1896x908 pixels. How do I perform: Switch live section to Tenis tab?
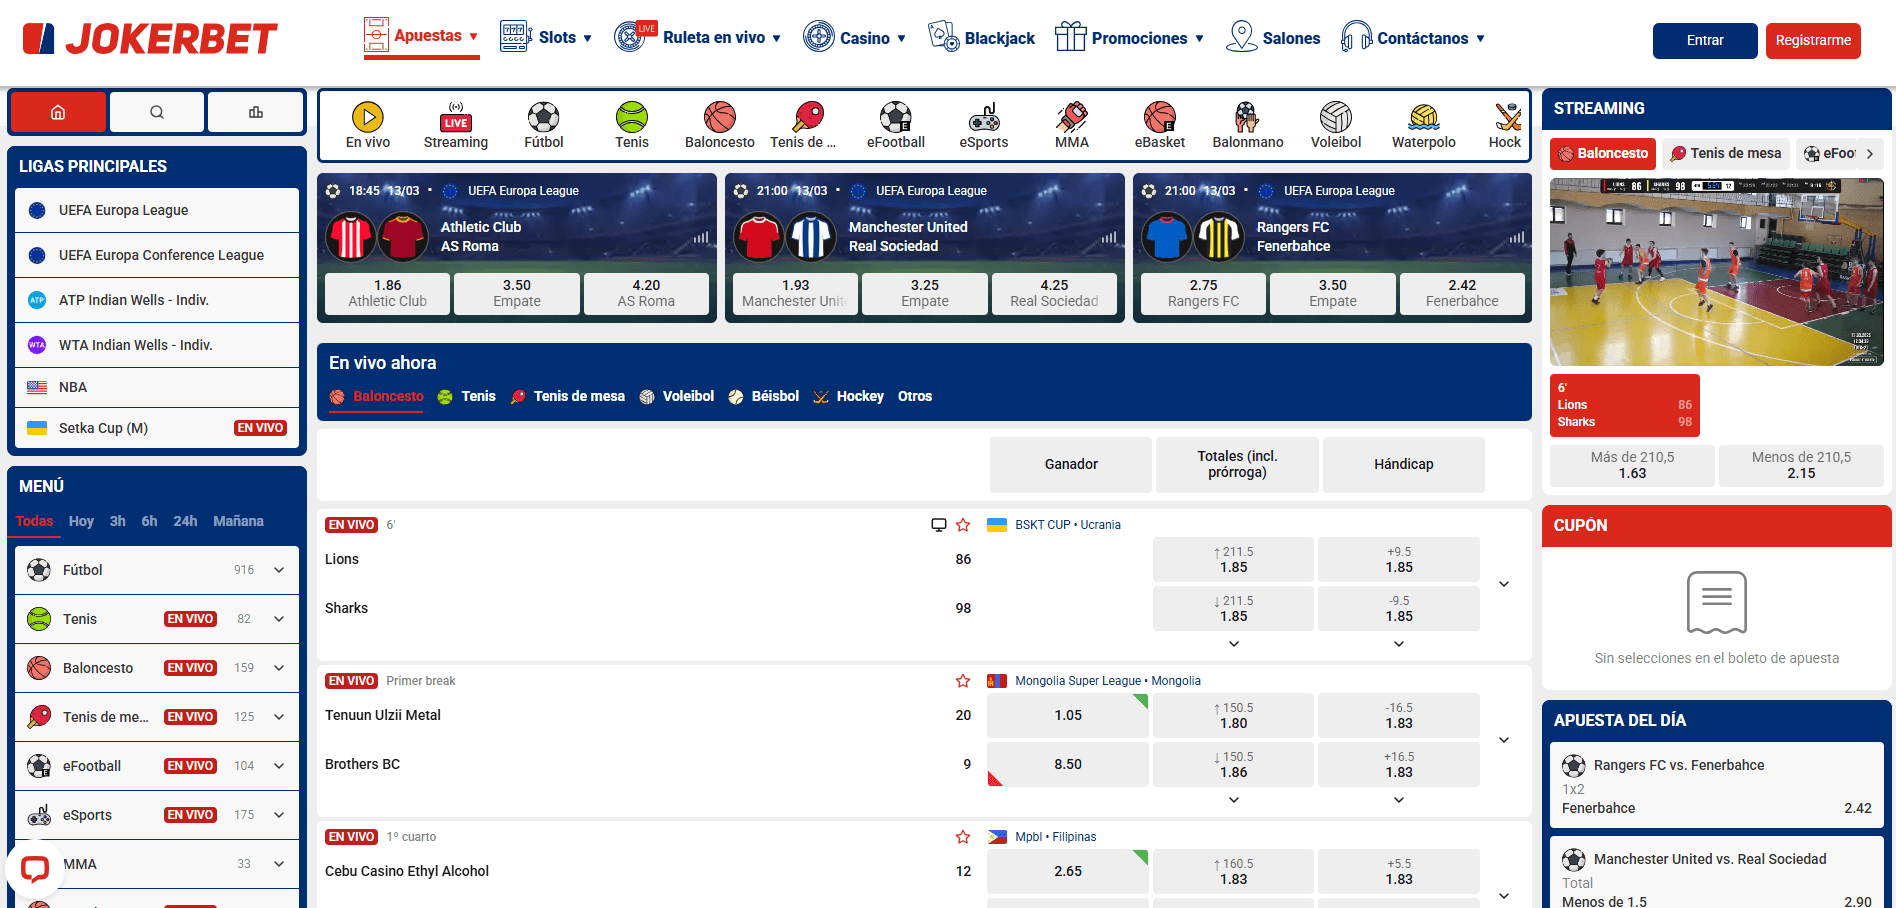pos(467,396)
